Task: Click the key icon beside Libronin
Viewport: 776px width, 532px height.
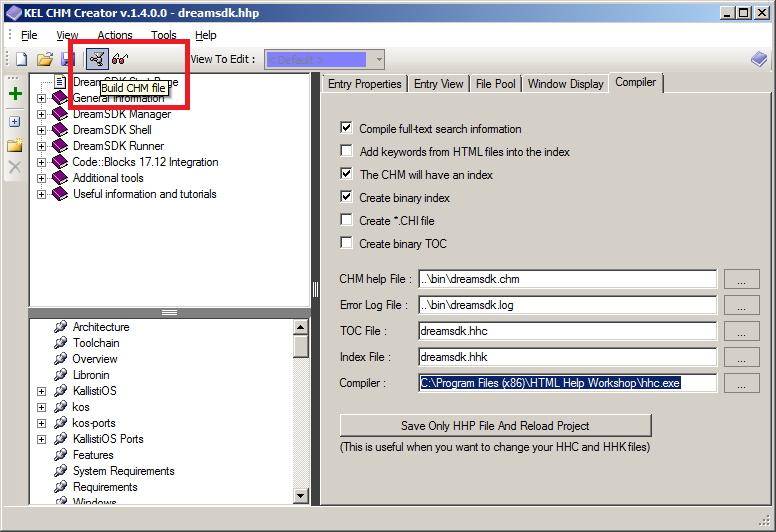Action: click(60, 375)
